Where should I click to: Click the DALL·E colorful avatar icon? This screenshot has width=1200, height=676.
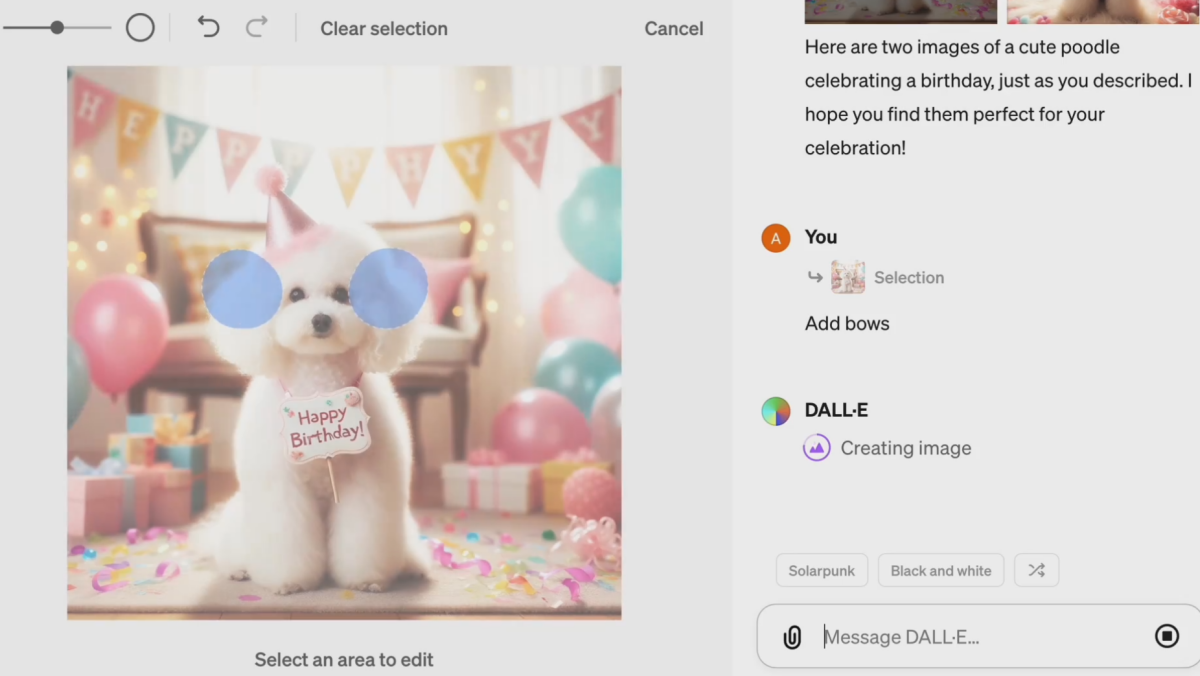point(776,411)
